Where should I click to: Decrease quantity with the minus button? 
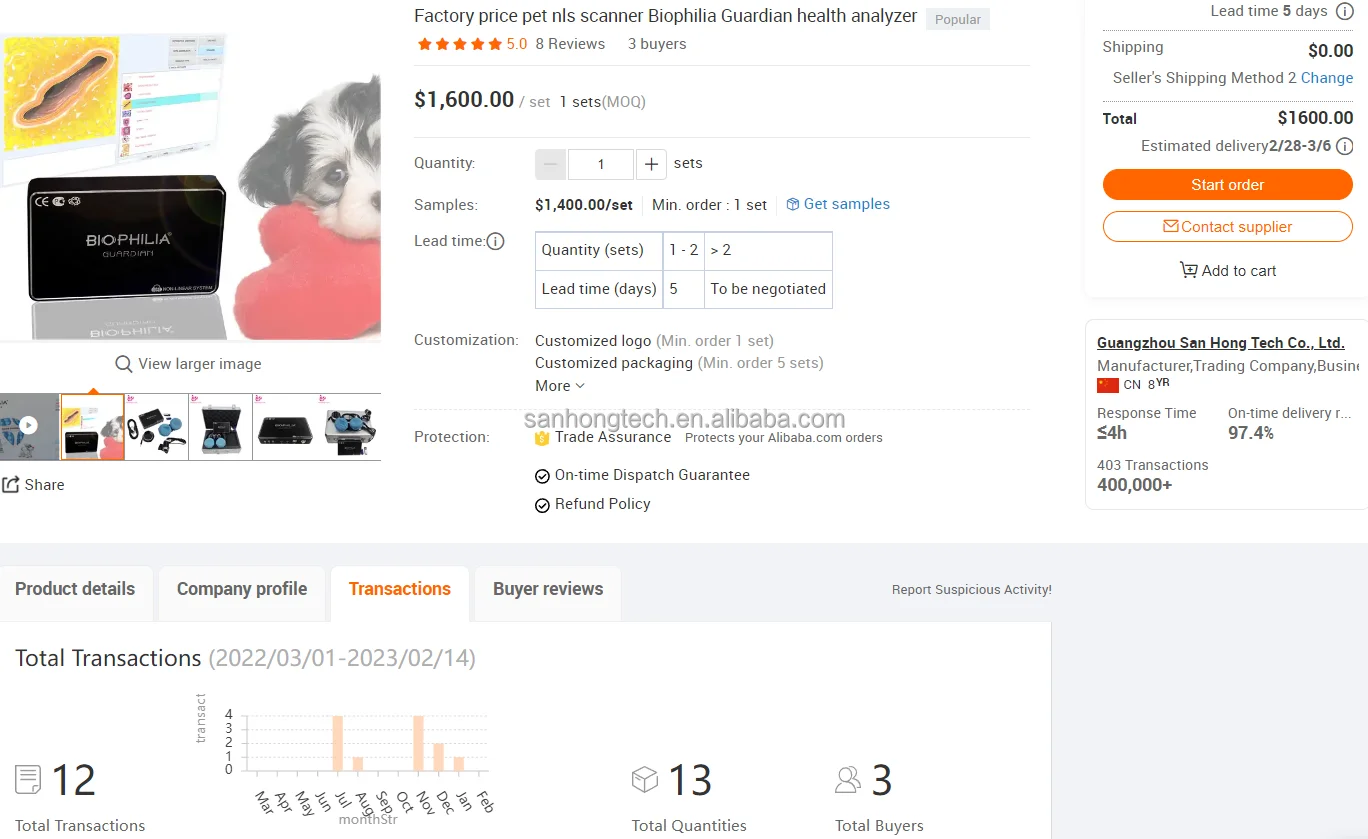pyautogui.click(x=551, y=164)
